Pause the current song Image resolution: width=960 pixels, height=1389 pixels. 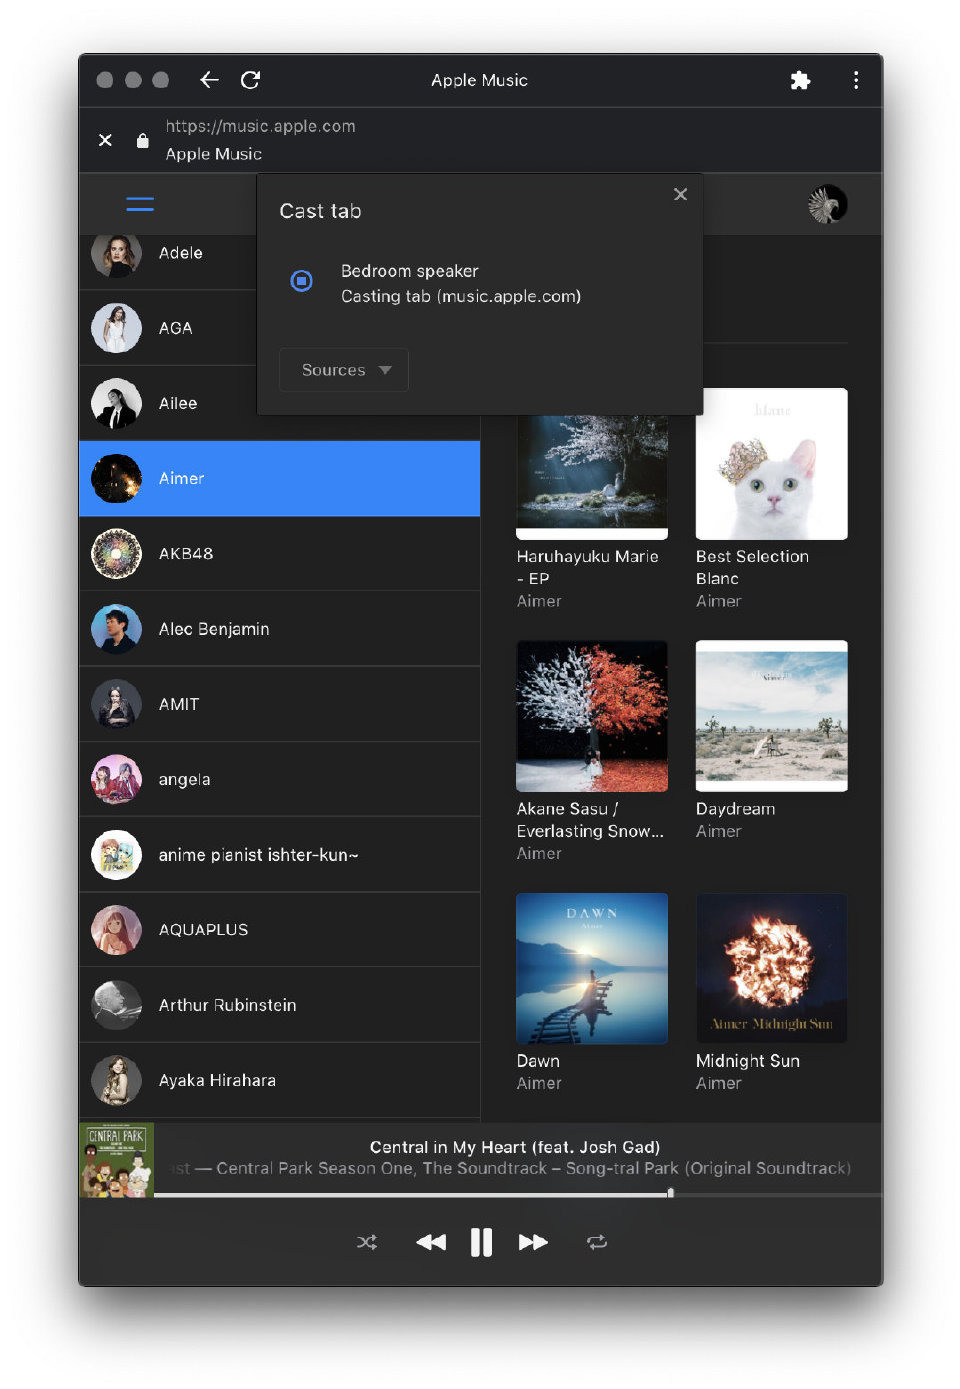pyautogui.click(x=481, y=1242)
